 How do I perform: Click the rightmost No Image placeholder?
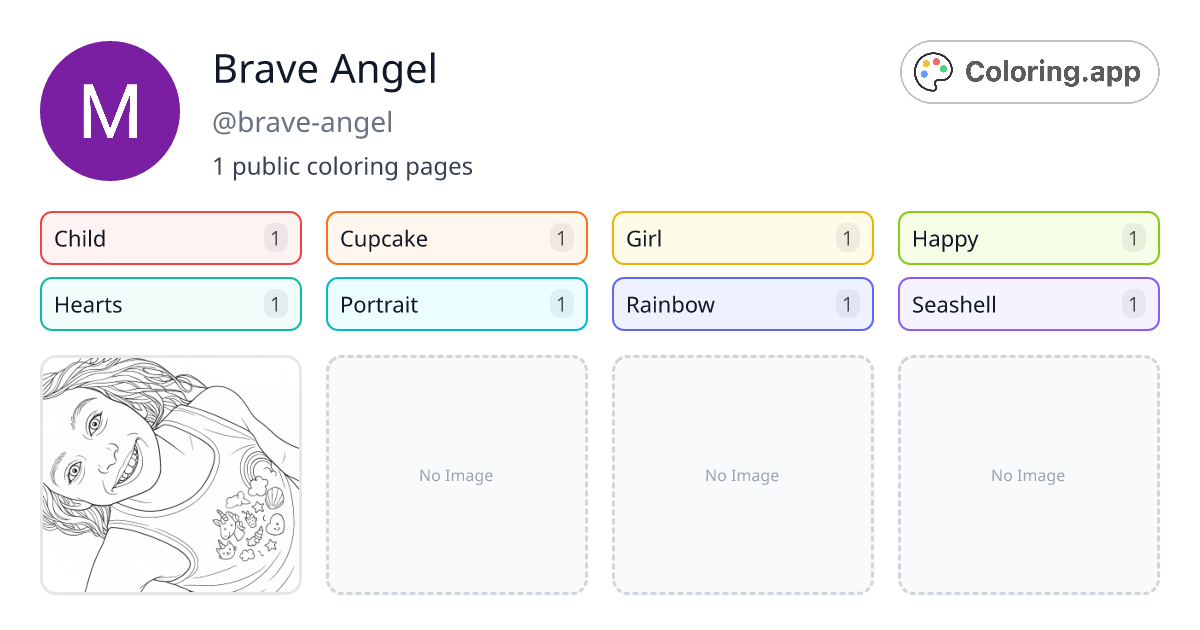click(1028, 475)
